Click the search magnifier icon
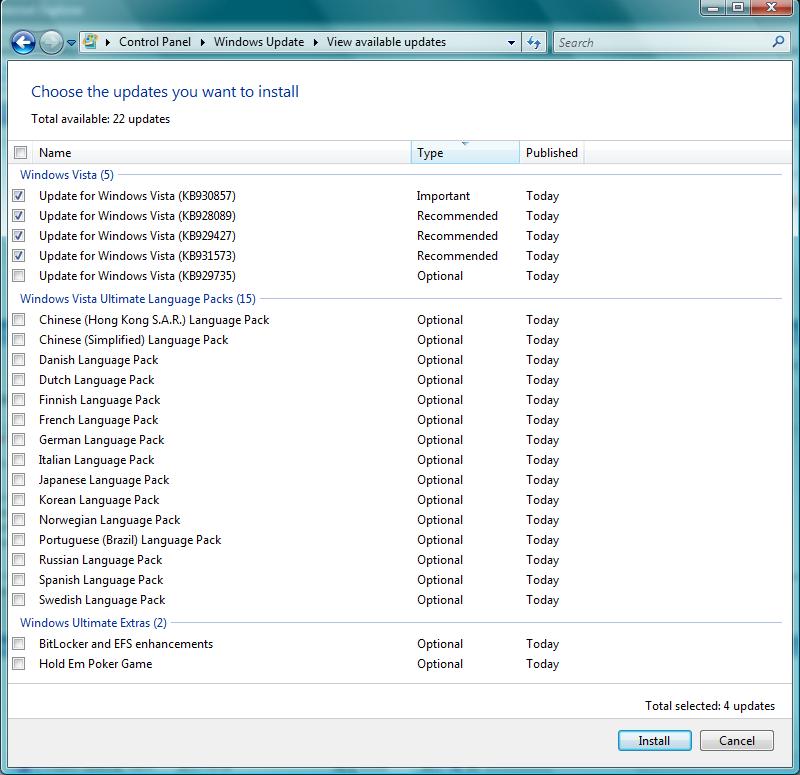800x775 pixels. [x=778, y=42]
